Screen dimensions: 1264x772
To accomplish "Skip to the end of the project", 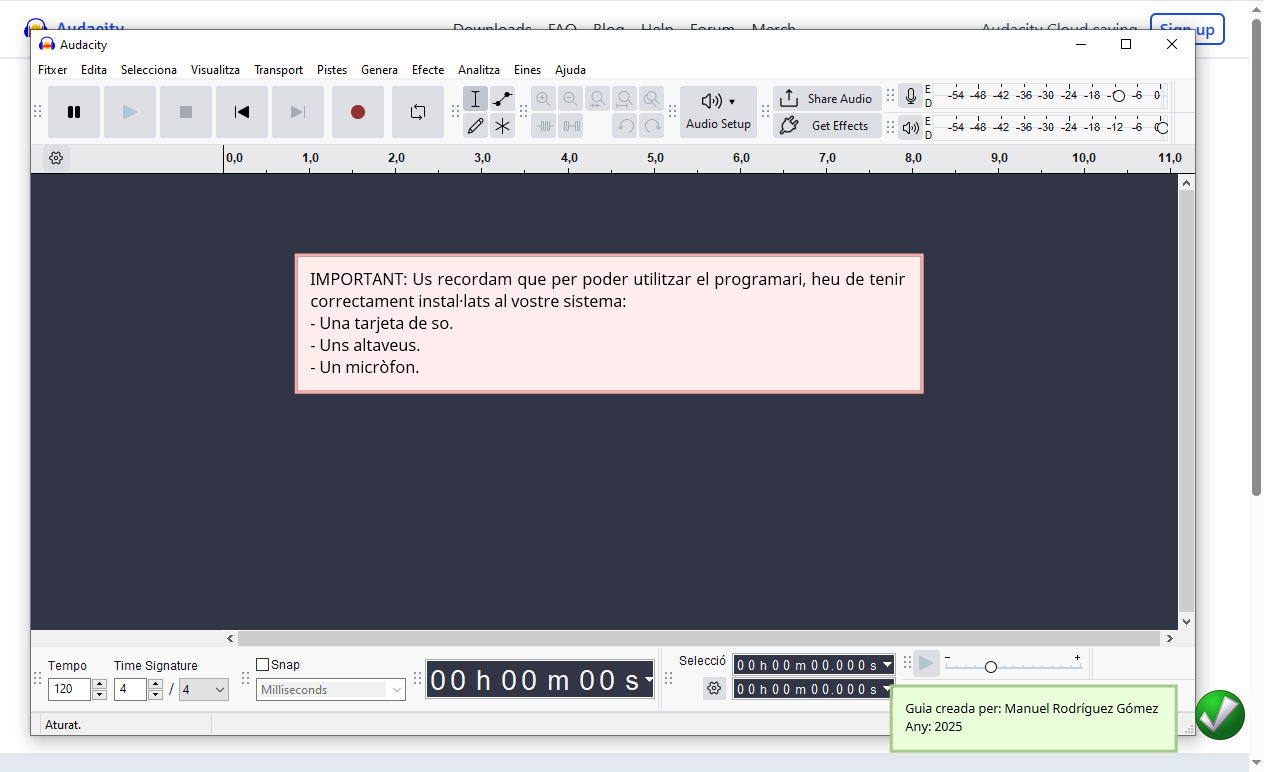I will [298, 112].
